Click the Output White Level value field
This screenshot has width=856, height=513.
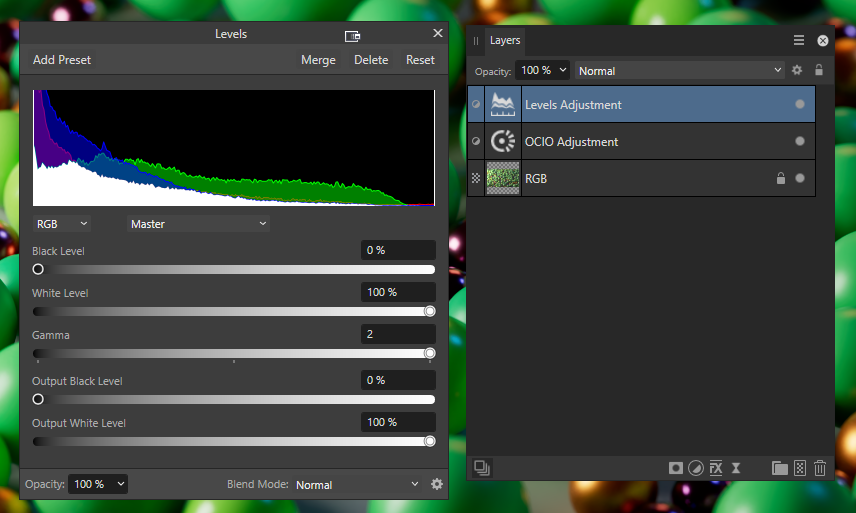point(398,422)
